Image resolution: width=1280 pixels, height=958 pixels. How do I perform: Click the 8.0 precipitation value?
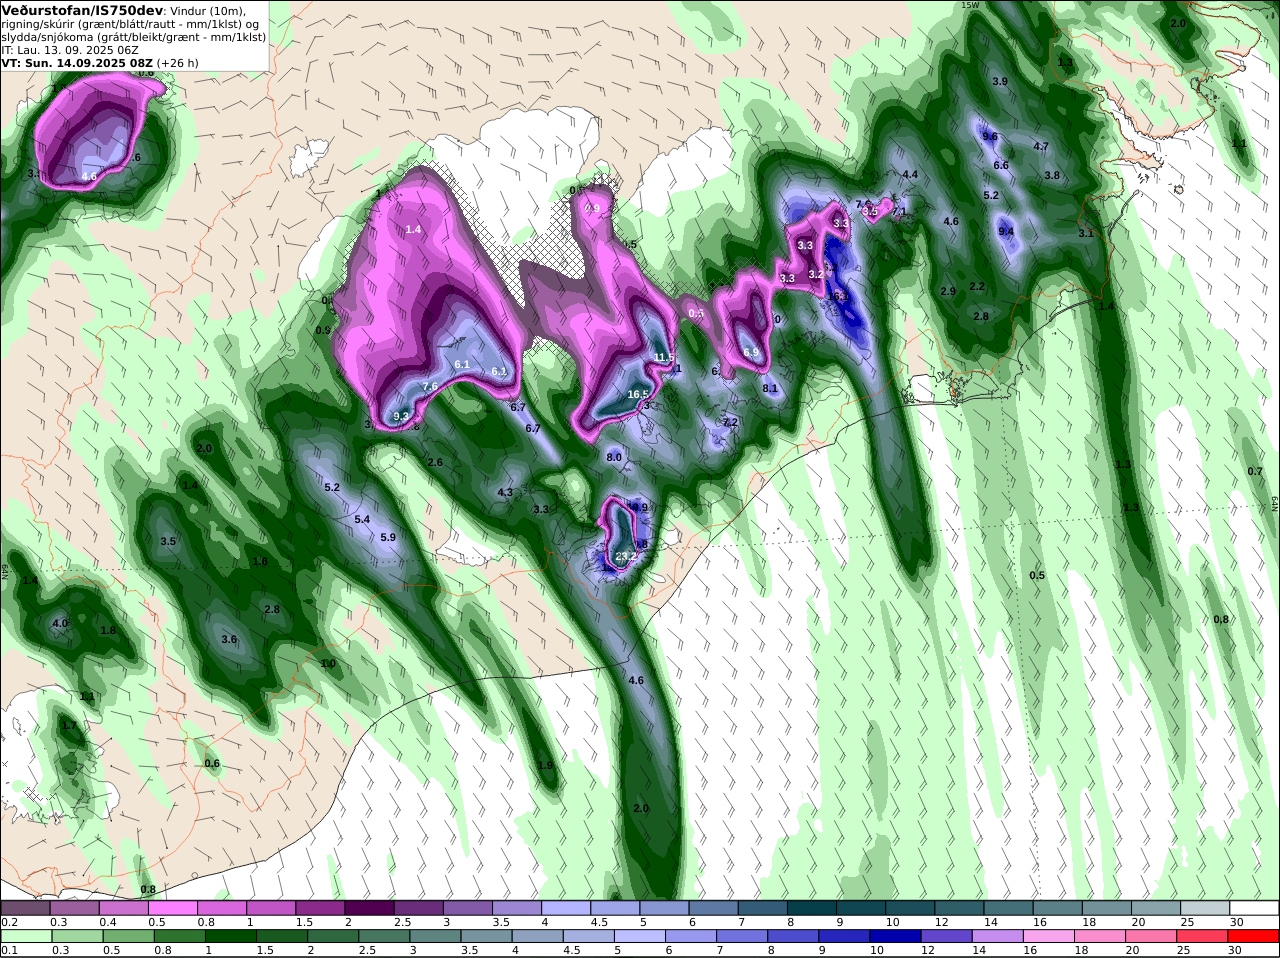click(614, 457)
